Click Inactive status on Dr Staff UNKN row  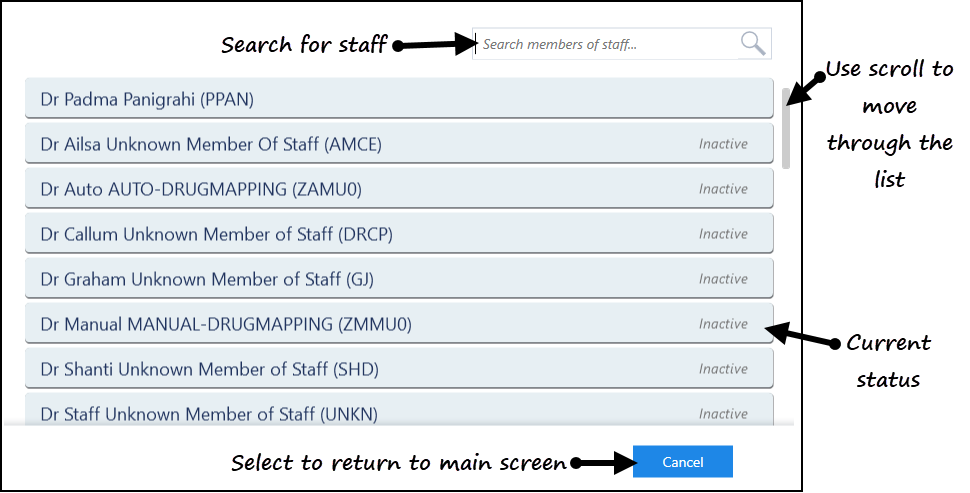coord(723,414)
